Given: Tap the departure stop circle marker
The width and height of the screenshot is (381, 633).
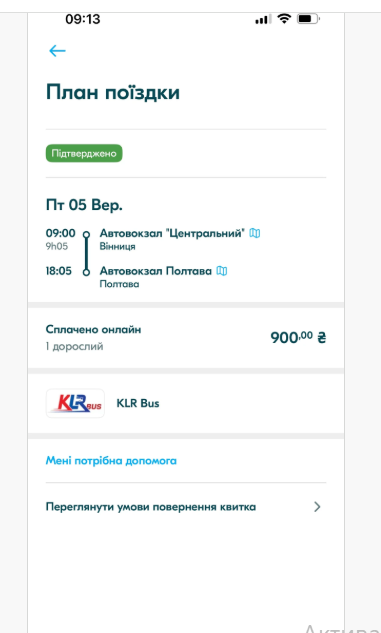Looking at the screenshot, I should coord(86,234).
